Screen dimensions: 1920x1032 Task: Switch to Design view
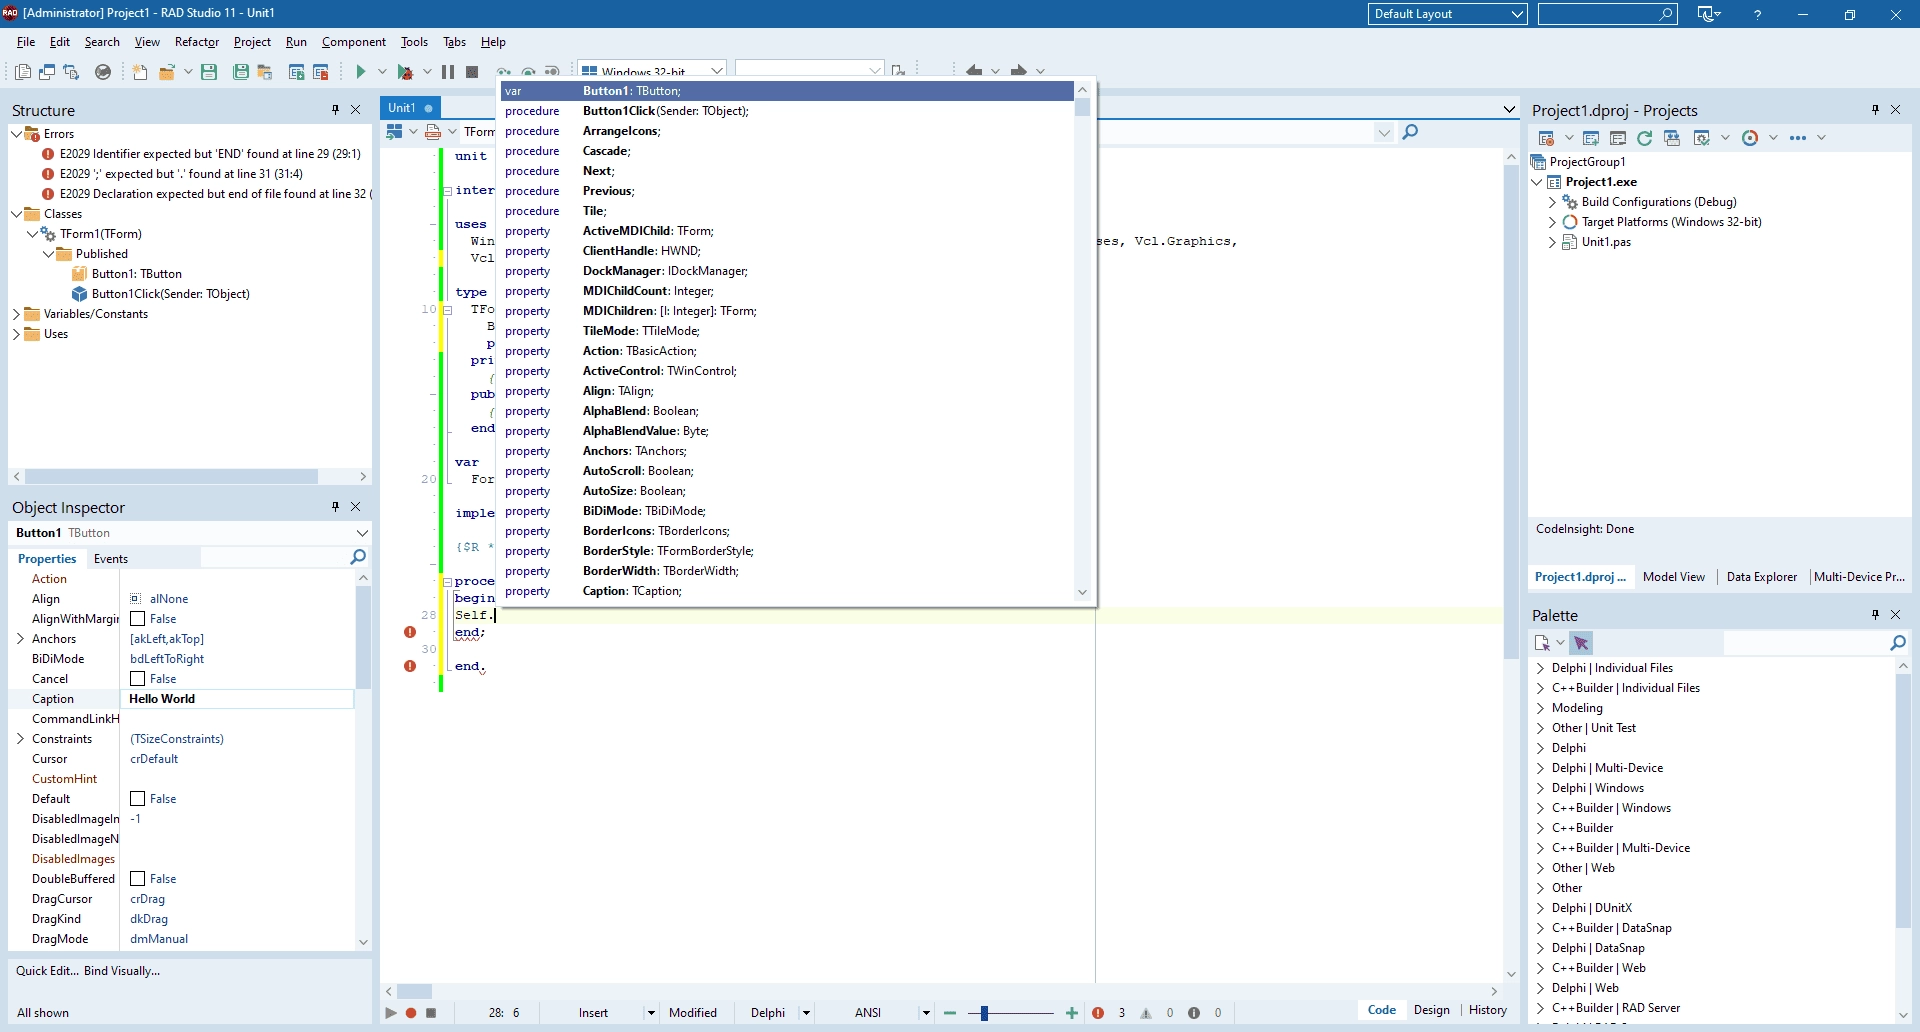click(1432, 1010)
